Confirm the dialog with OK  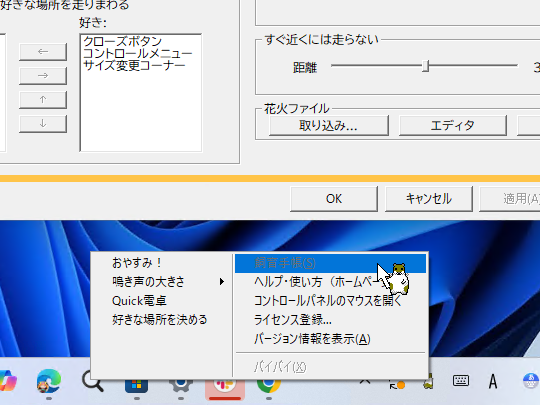tap(334, 199)
